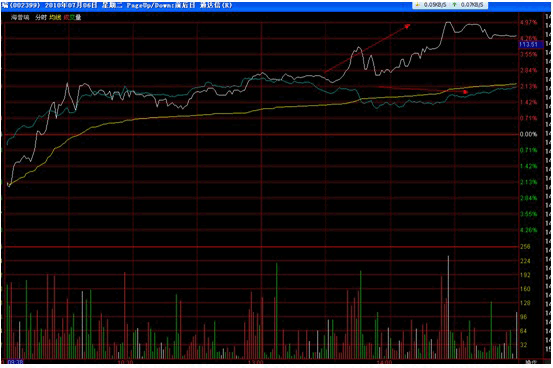Click the 0.00% baseline axis label
This screenshot has height=368, width=553.
point(528,134)
